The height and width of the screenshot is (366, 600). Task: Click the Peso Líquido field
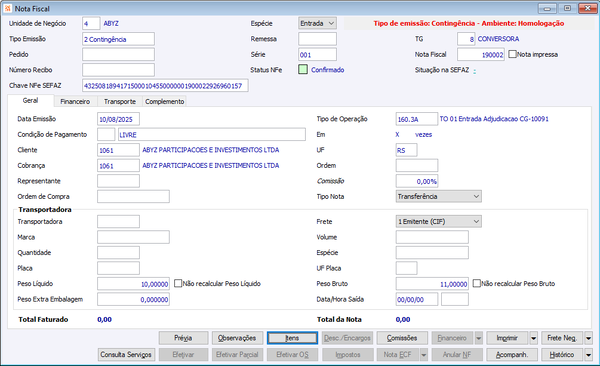[x=133, y=284]
